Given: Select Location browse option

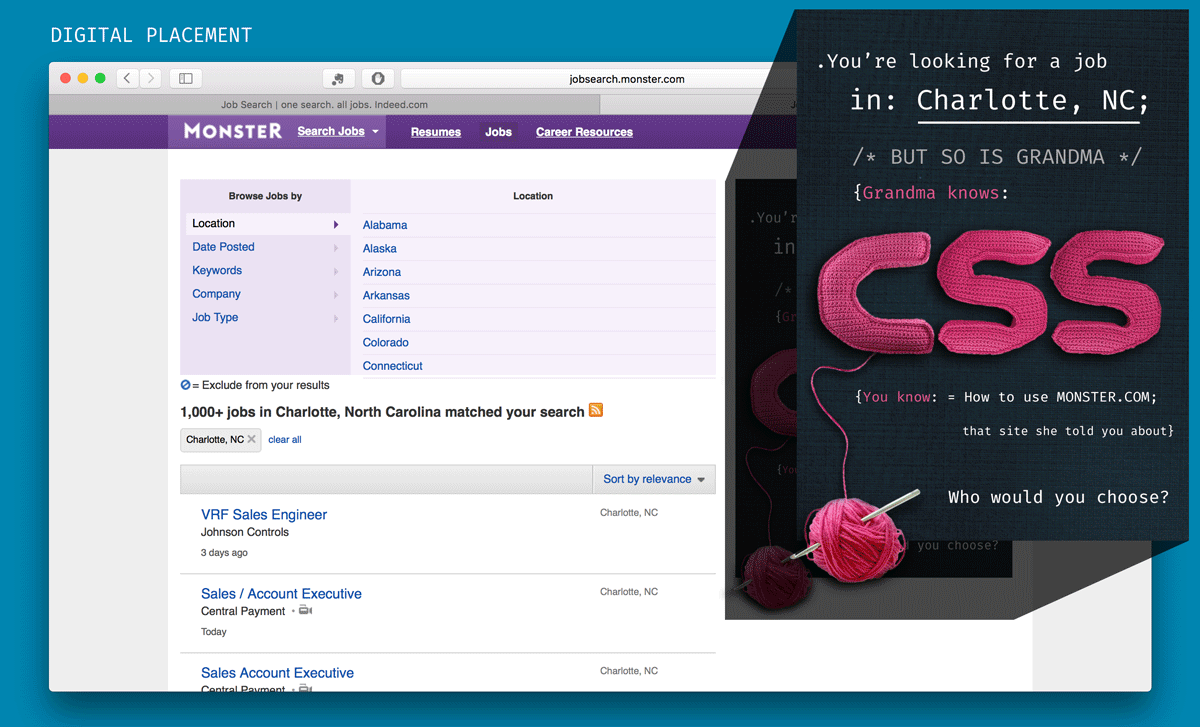Looking at the screenshot, I should coord(265,224).
